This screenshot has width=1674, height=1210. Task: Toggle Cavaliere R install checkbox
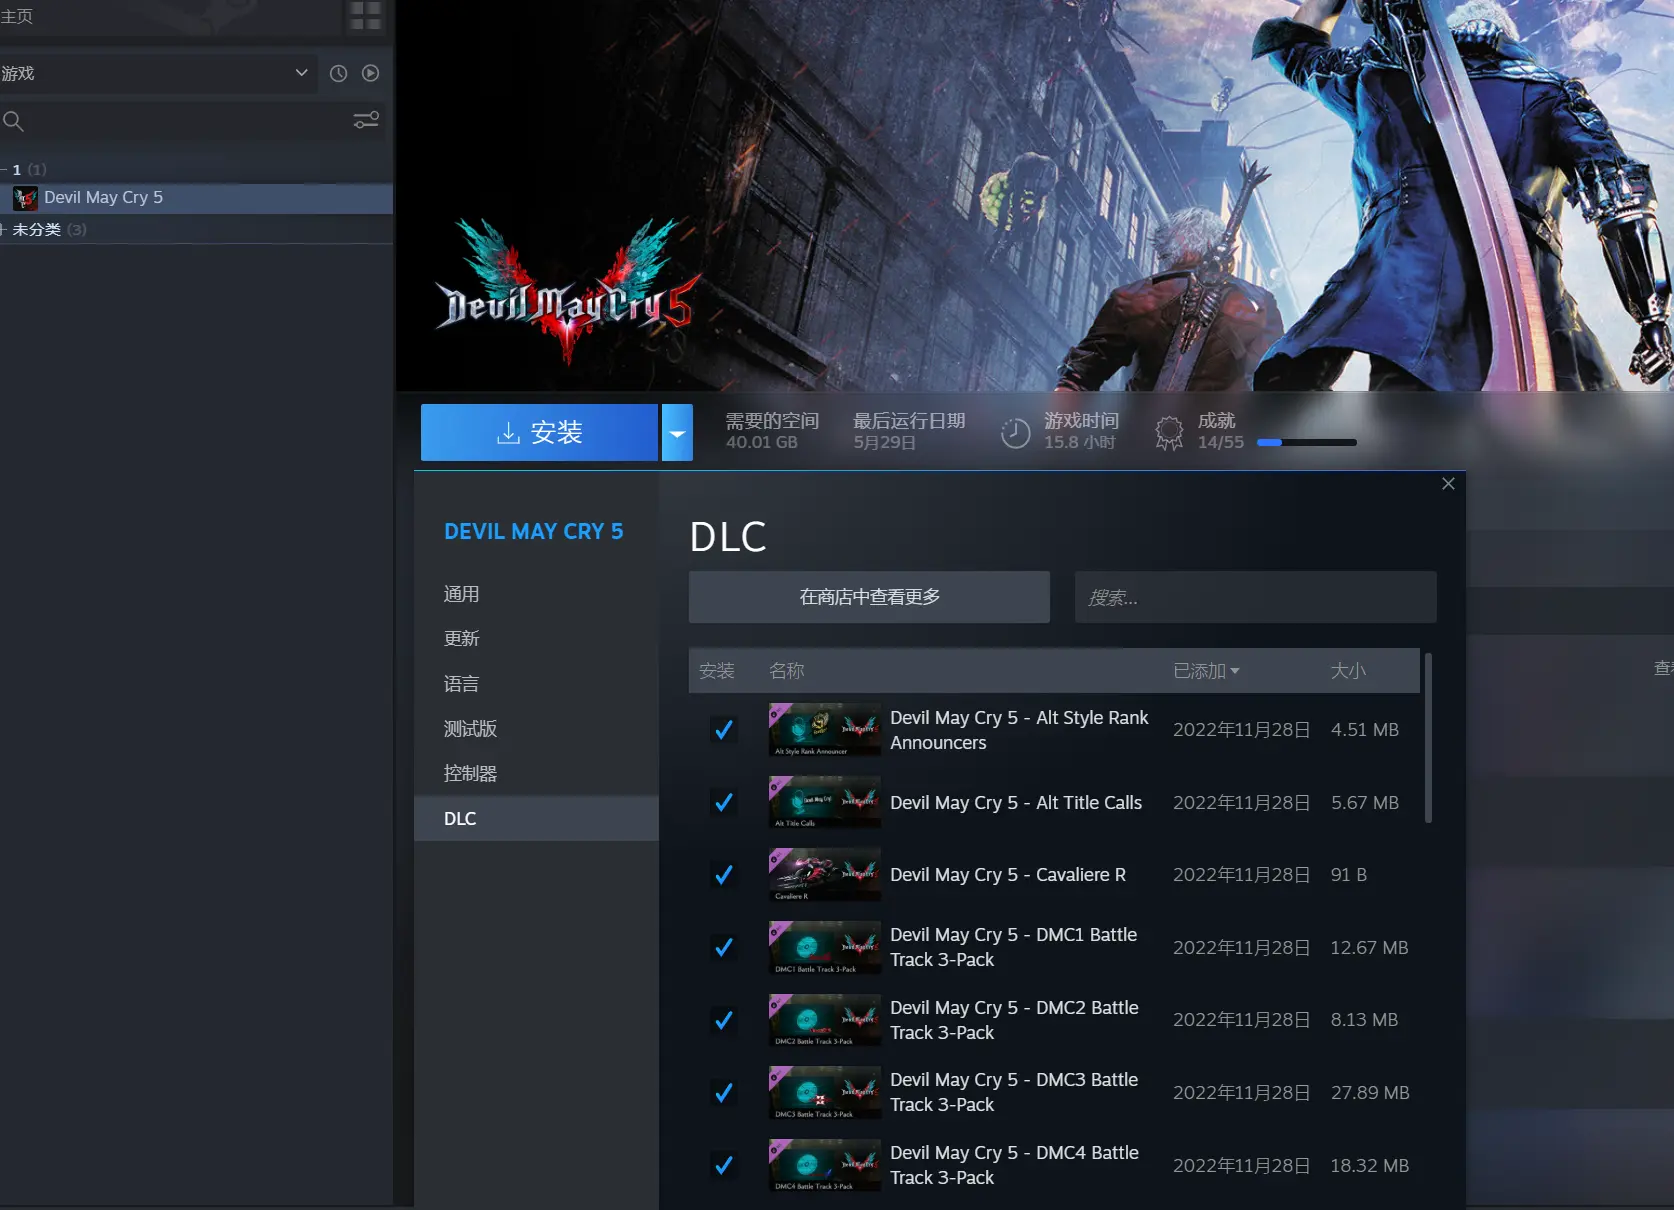[723, 875]
